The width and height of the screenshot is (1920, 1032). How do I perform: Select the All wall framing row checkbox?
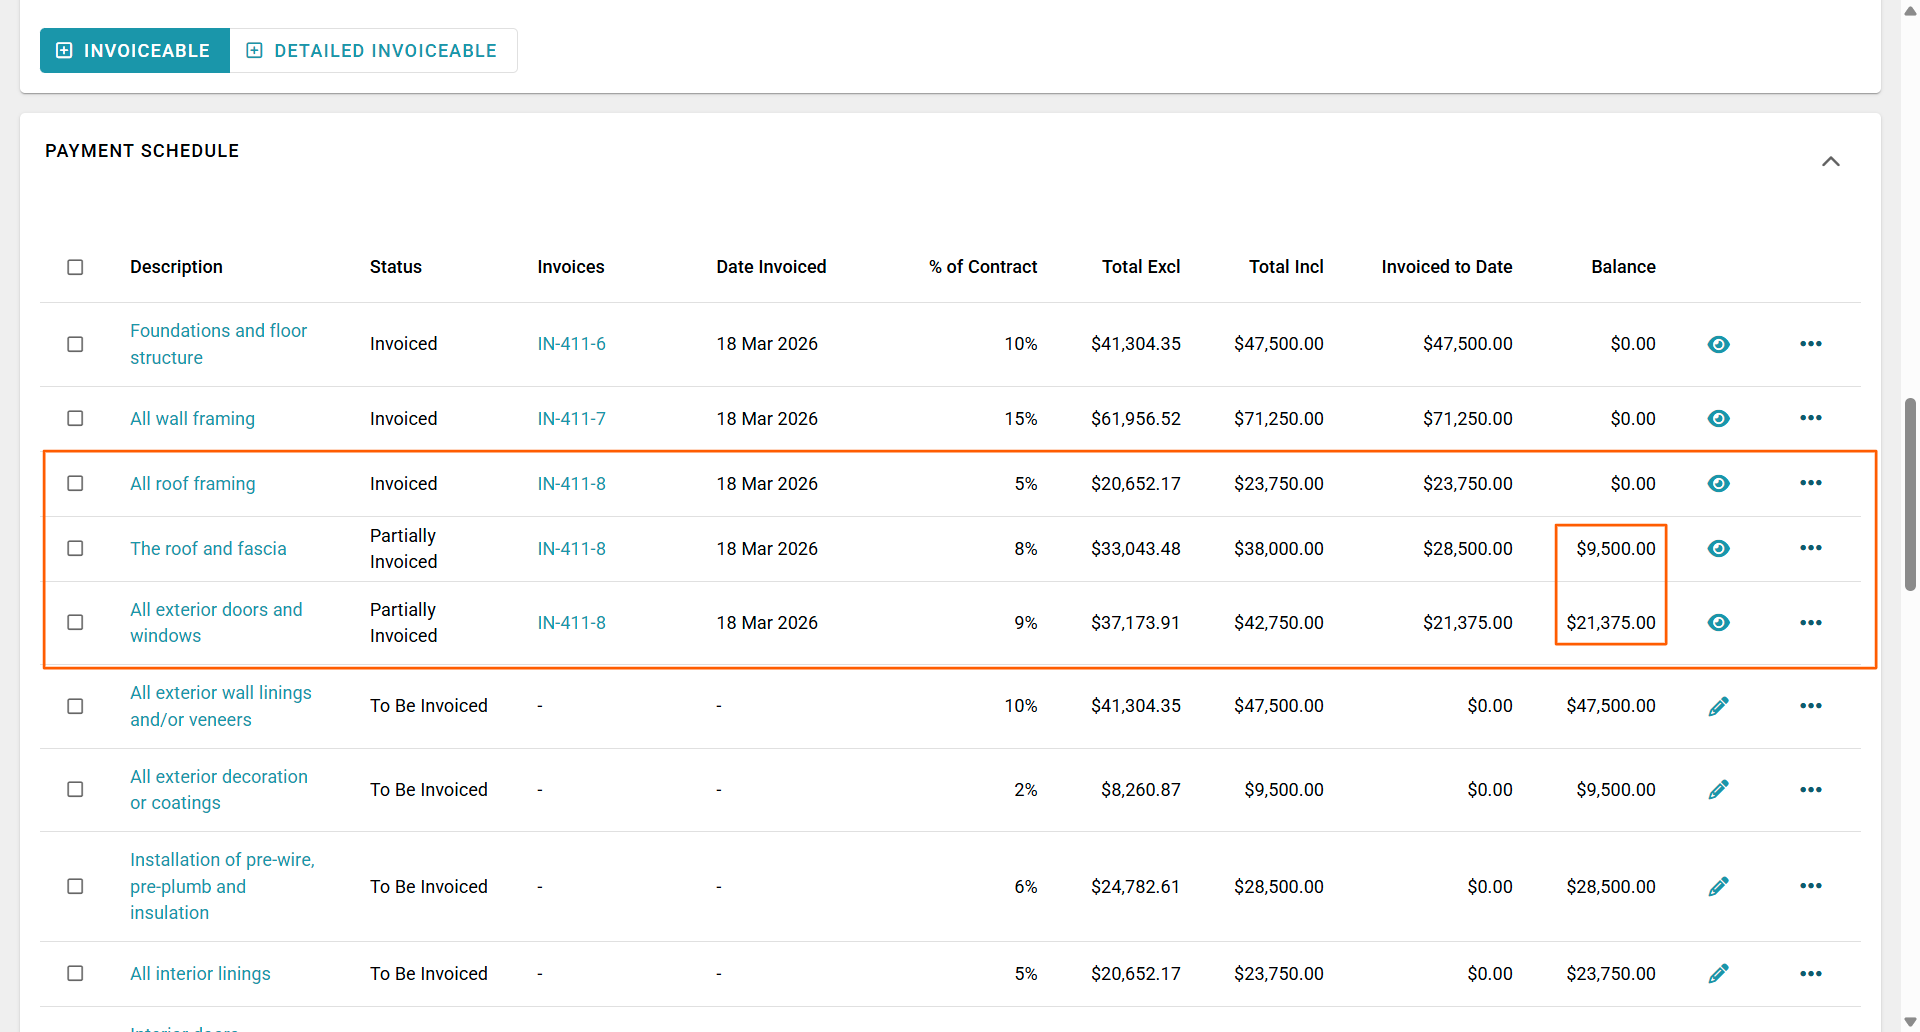point(75,418)
